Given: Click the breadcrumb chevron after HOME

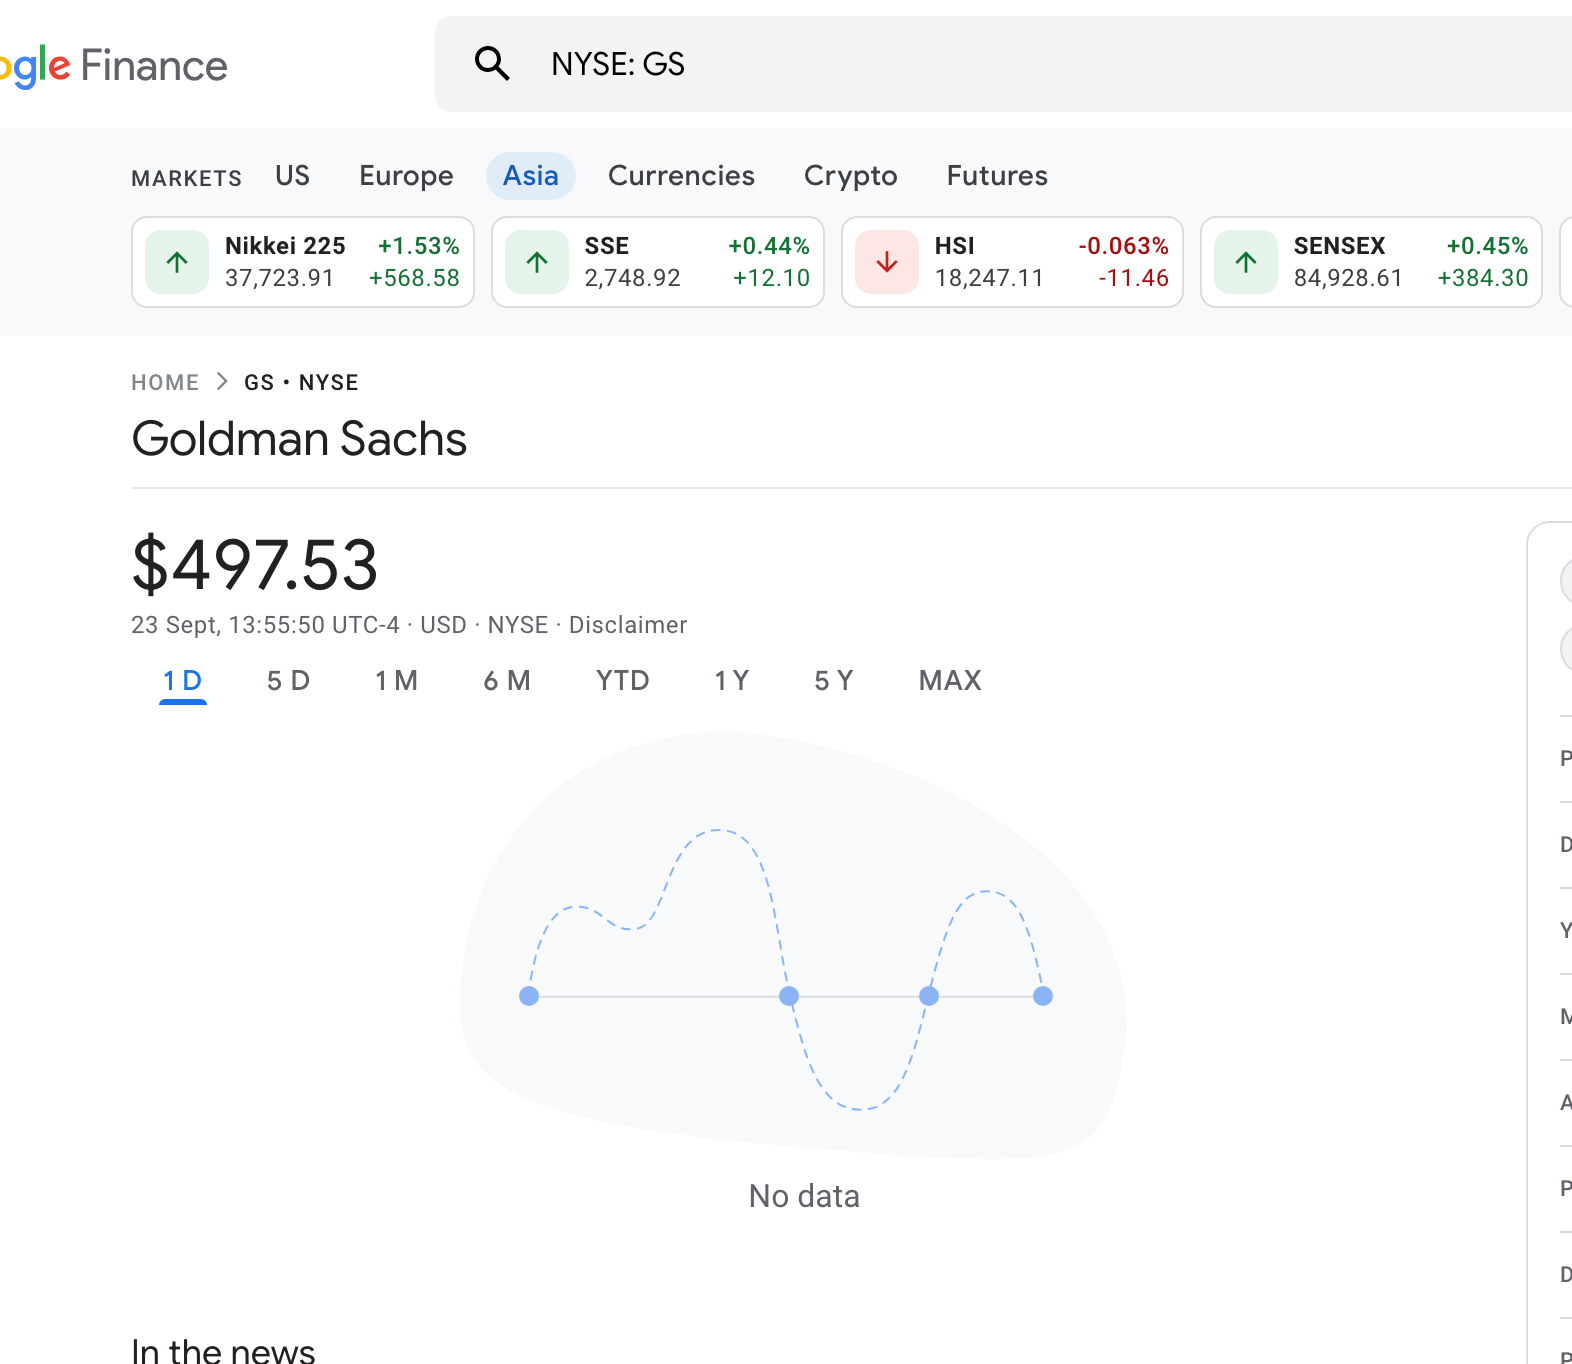Looking at the screenshot, I should [222, 382].
